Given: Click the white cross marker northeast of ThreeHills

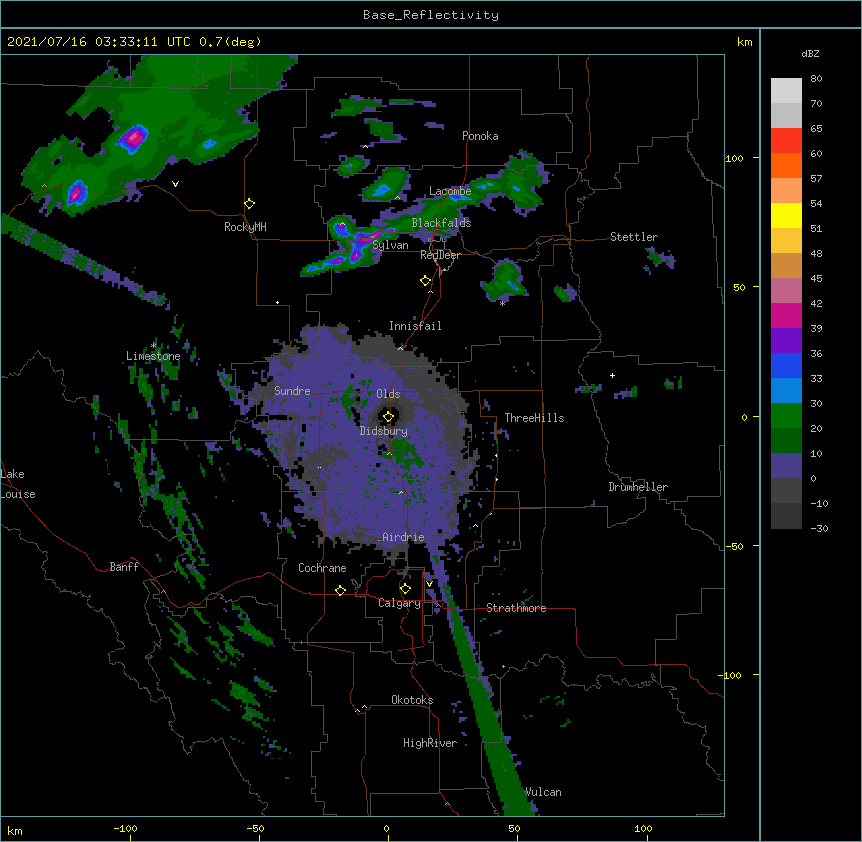Looking at the screenshot, I should pos(612,375).
